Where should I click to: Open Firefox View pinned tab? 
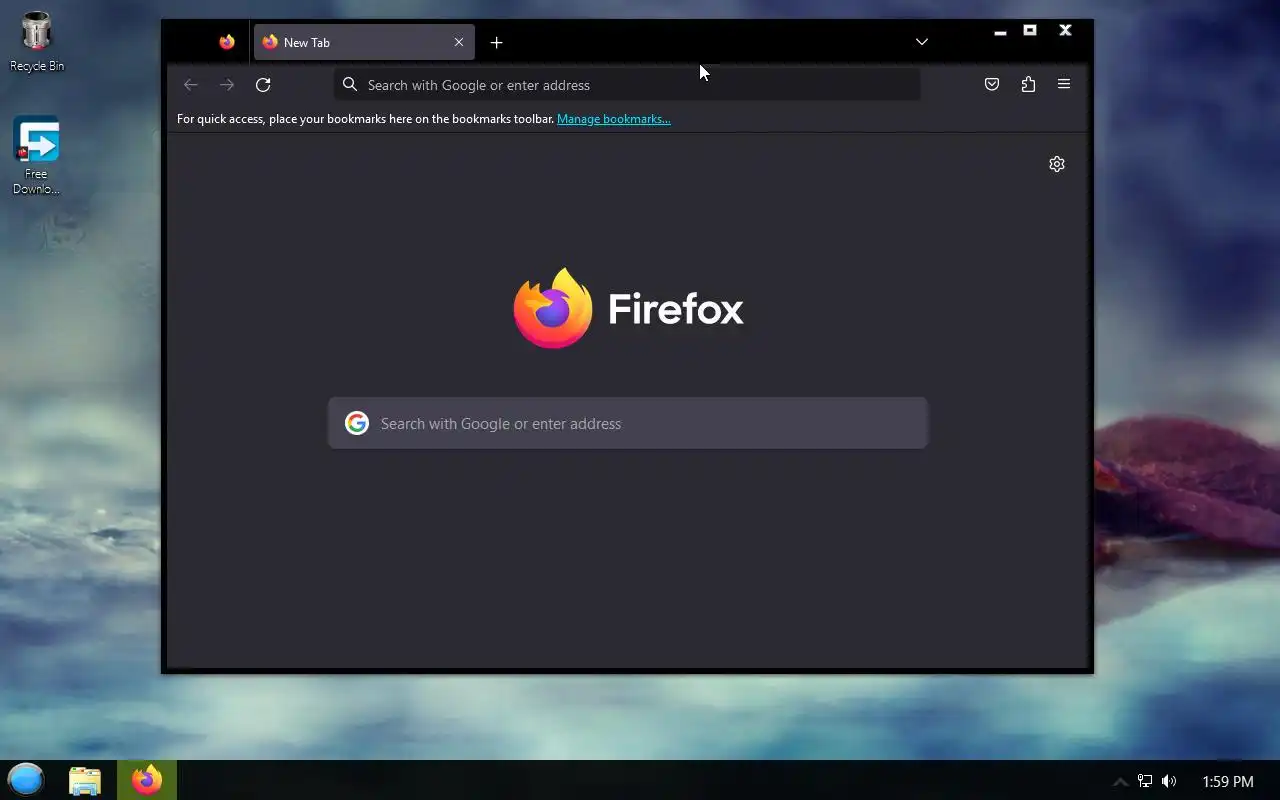click(x=227, y=42)
